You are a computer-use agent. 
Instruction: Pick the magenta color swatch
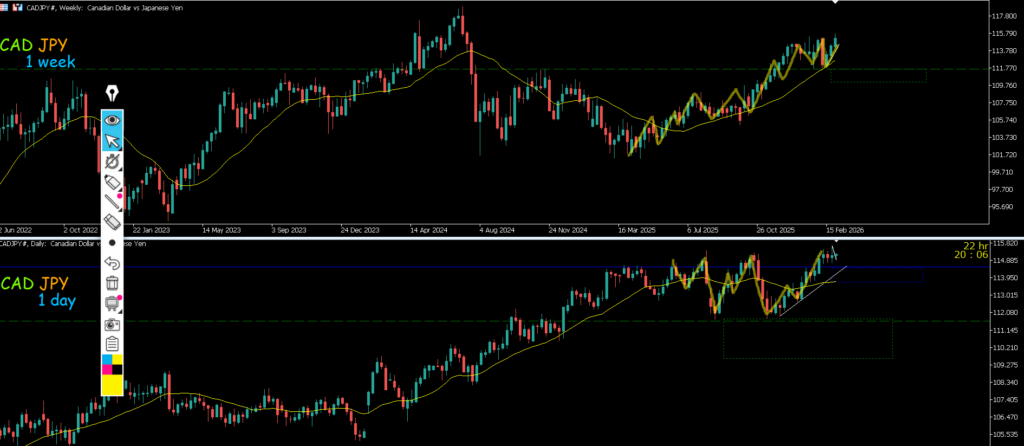[107, 370]
